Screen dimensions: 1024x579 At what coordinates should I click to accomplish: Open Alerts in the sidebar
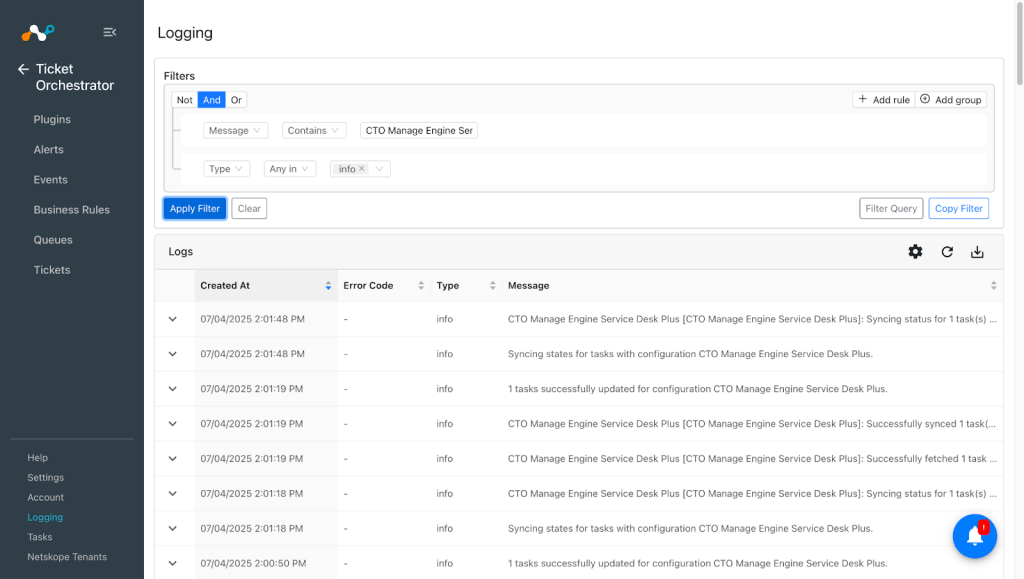tap(49, 149)
